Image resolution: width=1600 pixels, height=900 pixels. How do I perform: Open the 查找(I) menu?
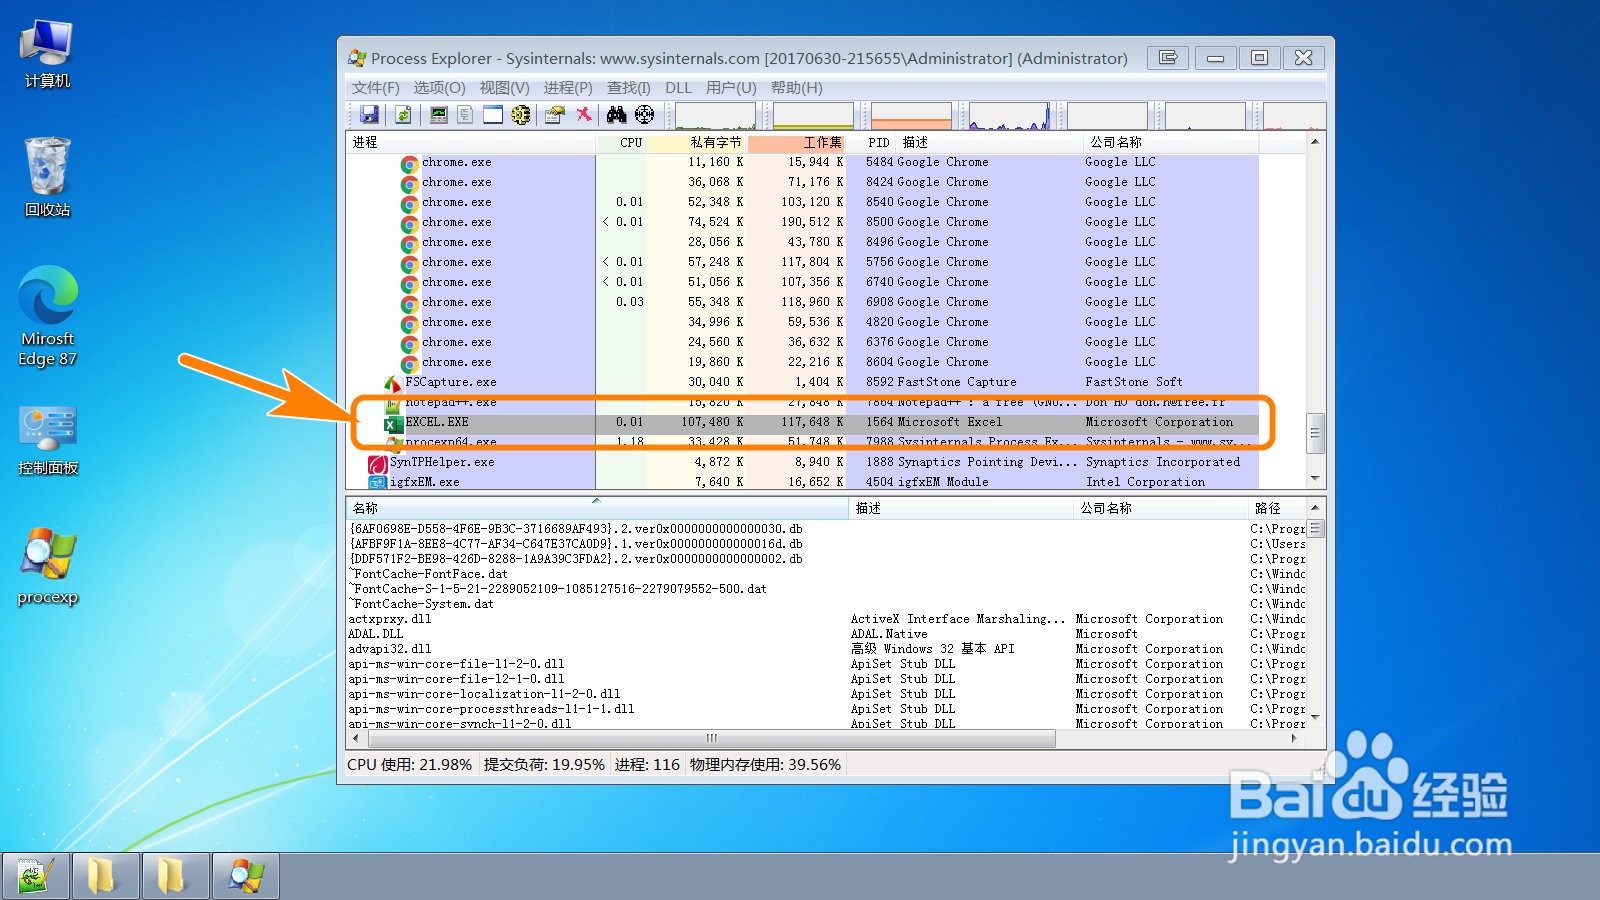(x=629, y=88)
